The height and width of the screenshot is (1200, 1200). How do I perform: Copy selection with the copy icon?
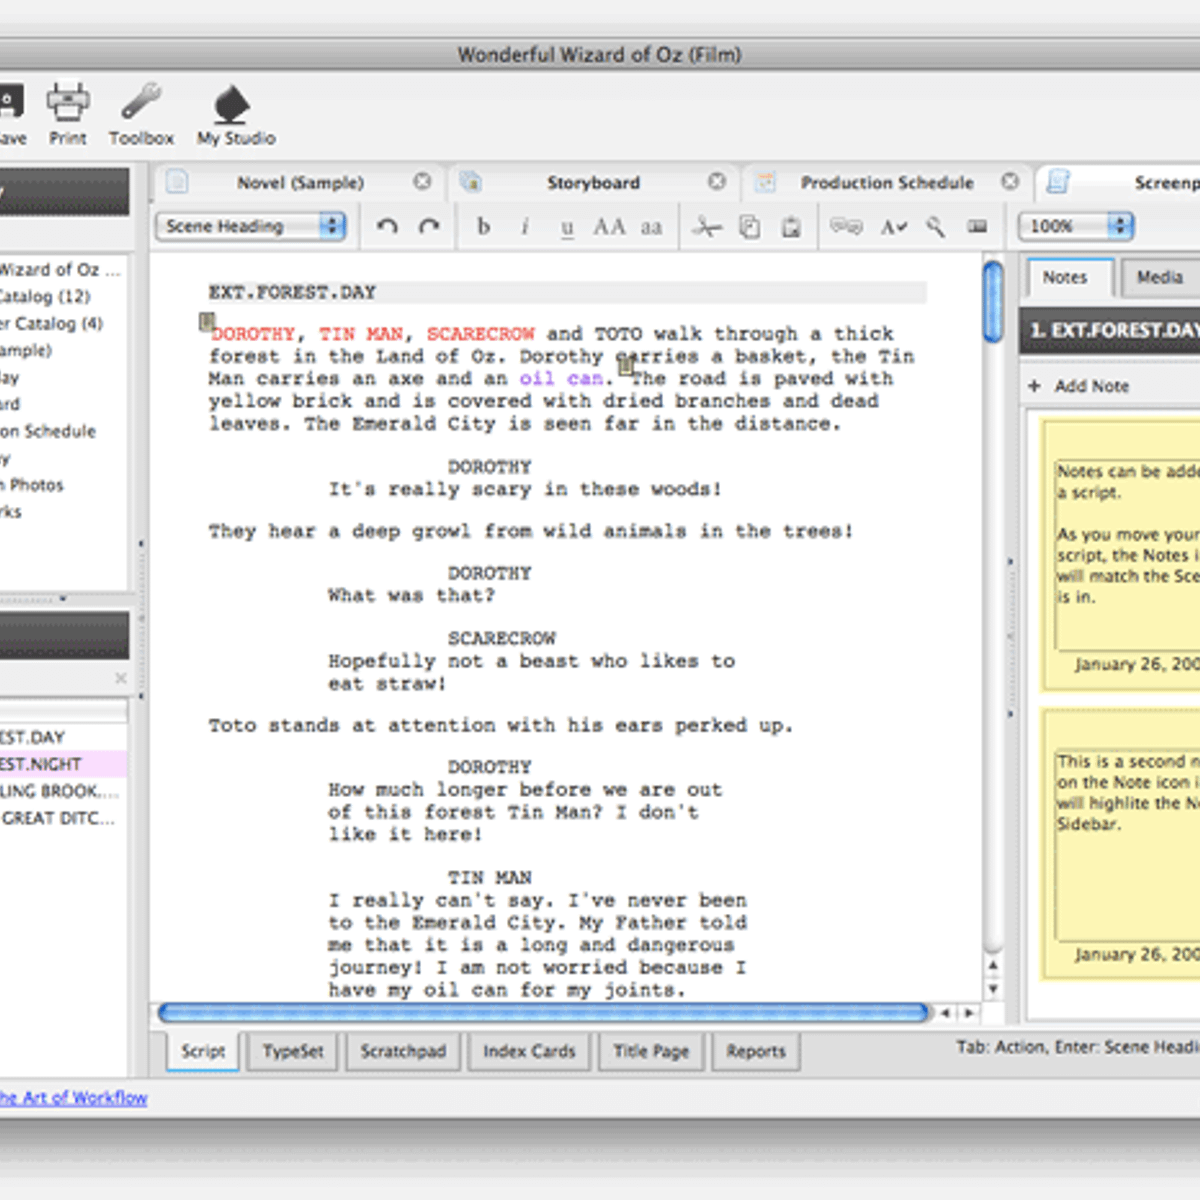coord(749,227)
